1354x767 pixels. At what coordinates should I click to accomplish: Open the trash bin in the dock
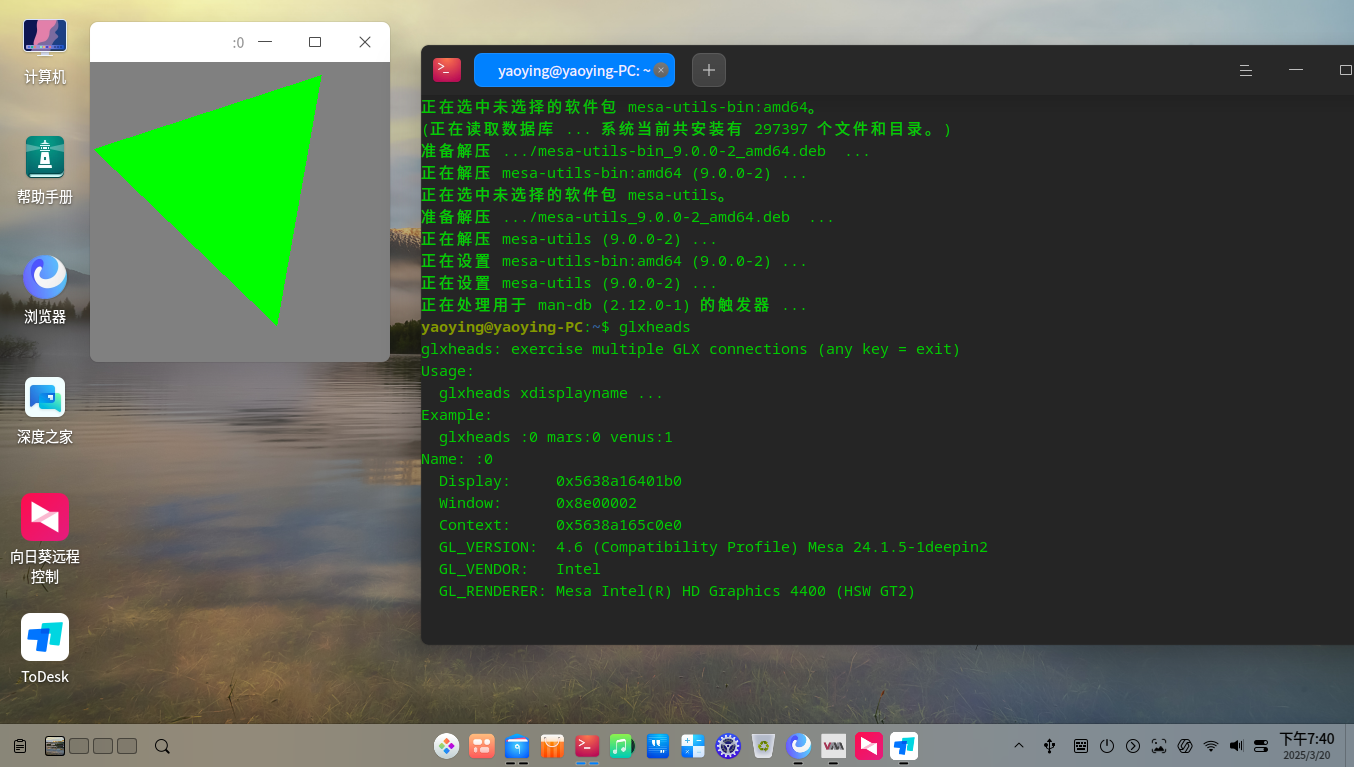click(x=763, y=746)
